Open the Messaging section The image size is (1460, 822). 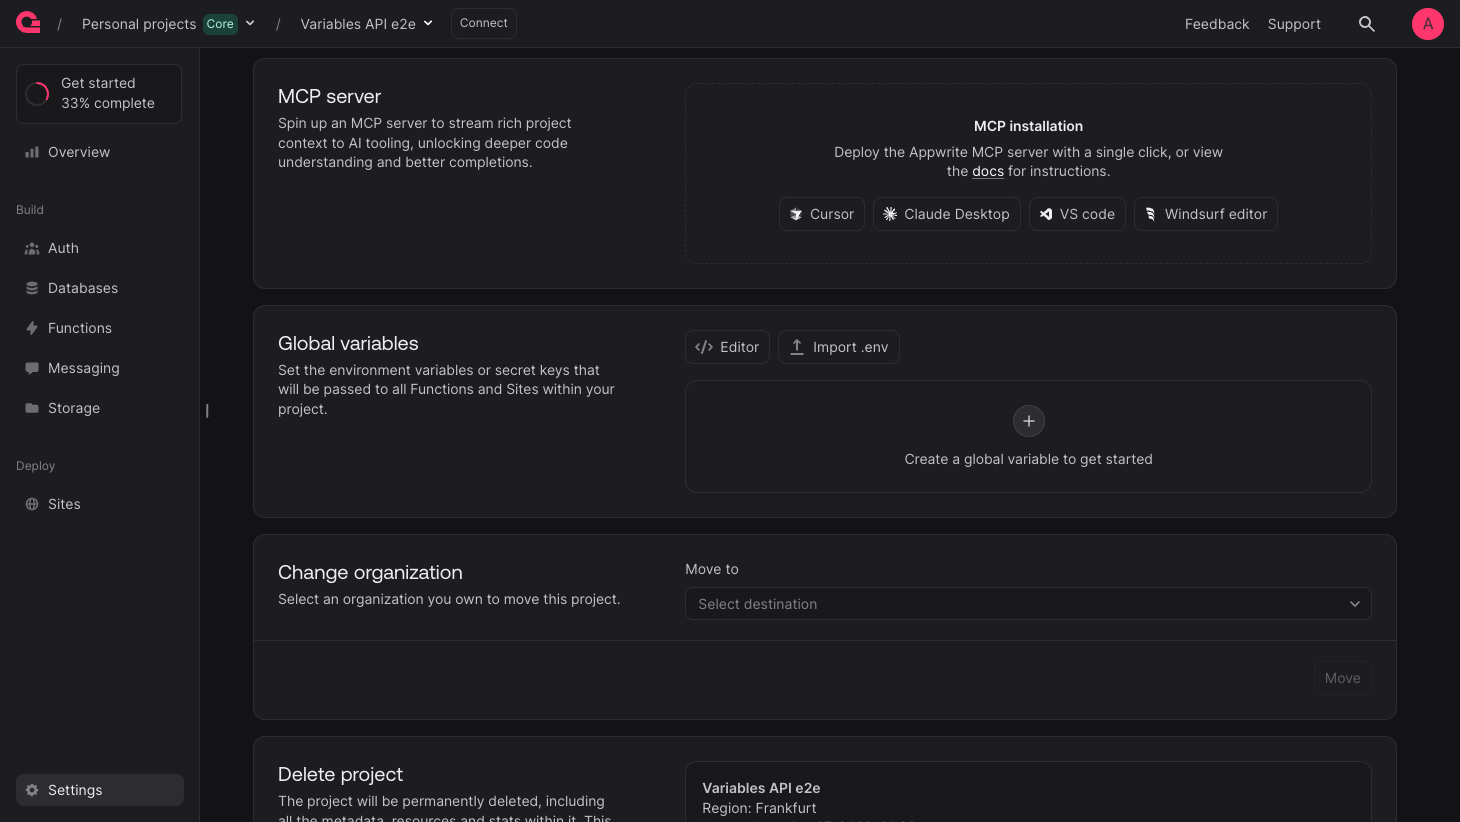tap(83, 368)
